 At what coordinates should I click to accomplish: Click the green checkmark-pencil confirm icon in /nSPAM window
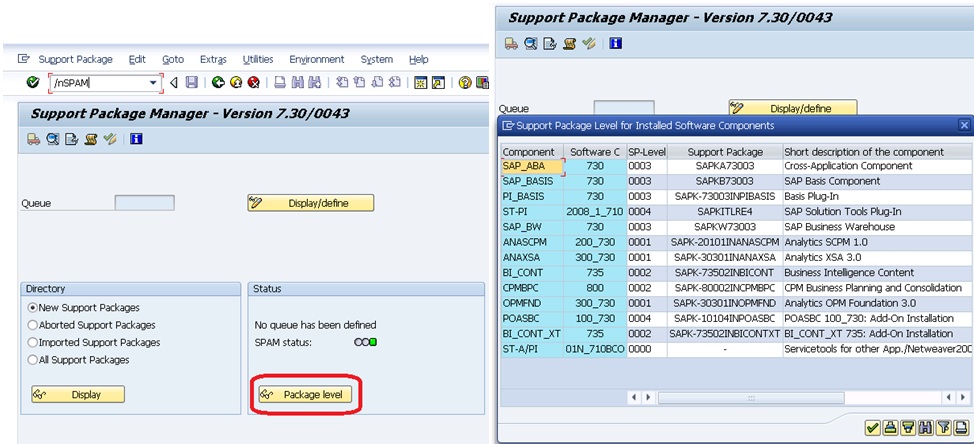coord(111,139)
